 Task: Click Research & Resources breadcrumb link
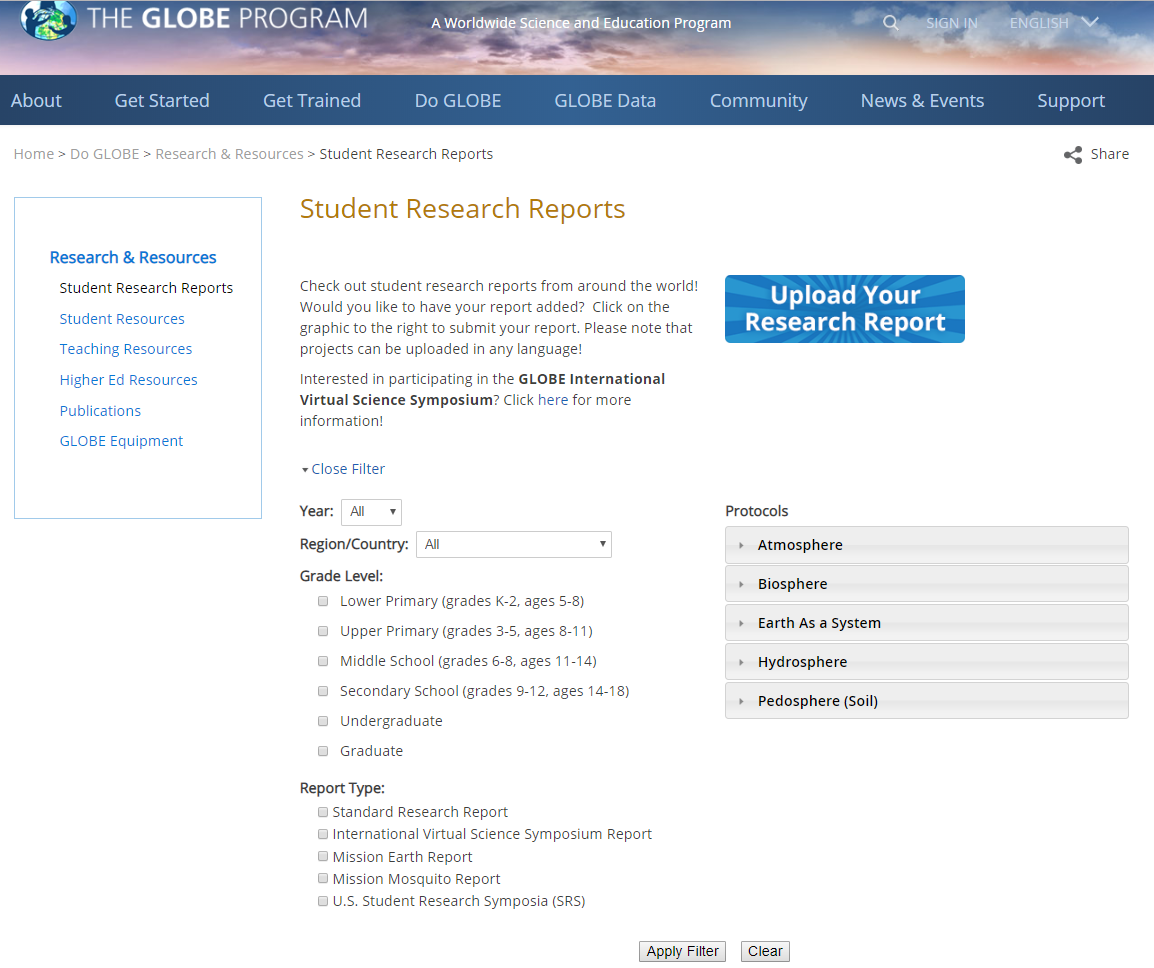pyautogui.click(x=229, y=154)
